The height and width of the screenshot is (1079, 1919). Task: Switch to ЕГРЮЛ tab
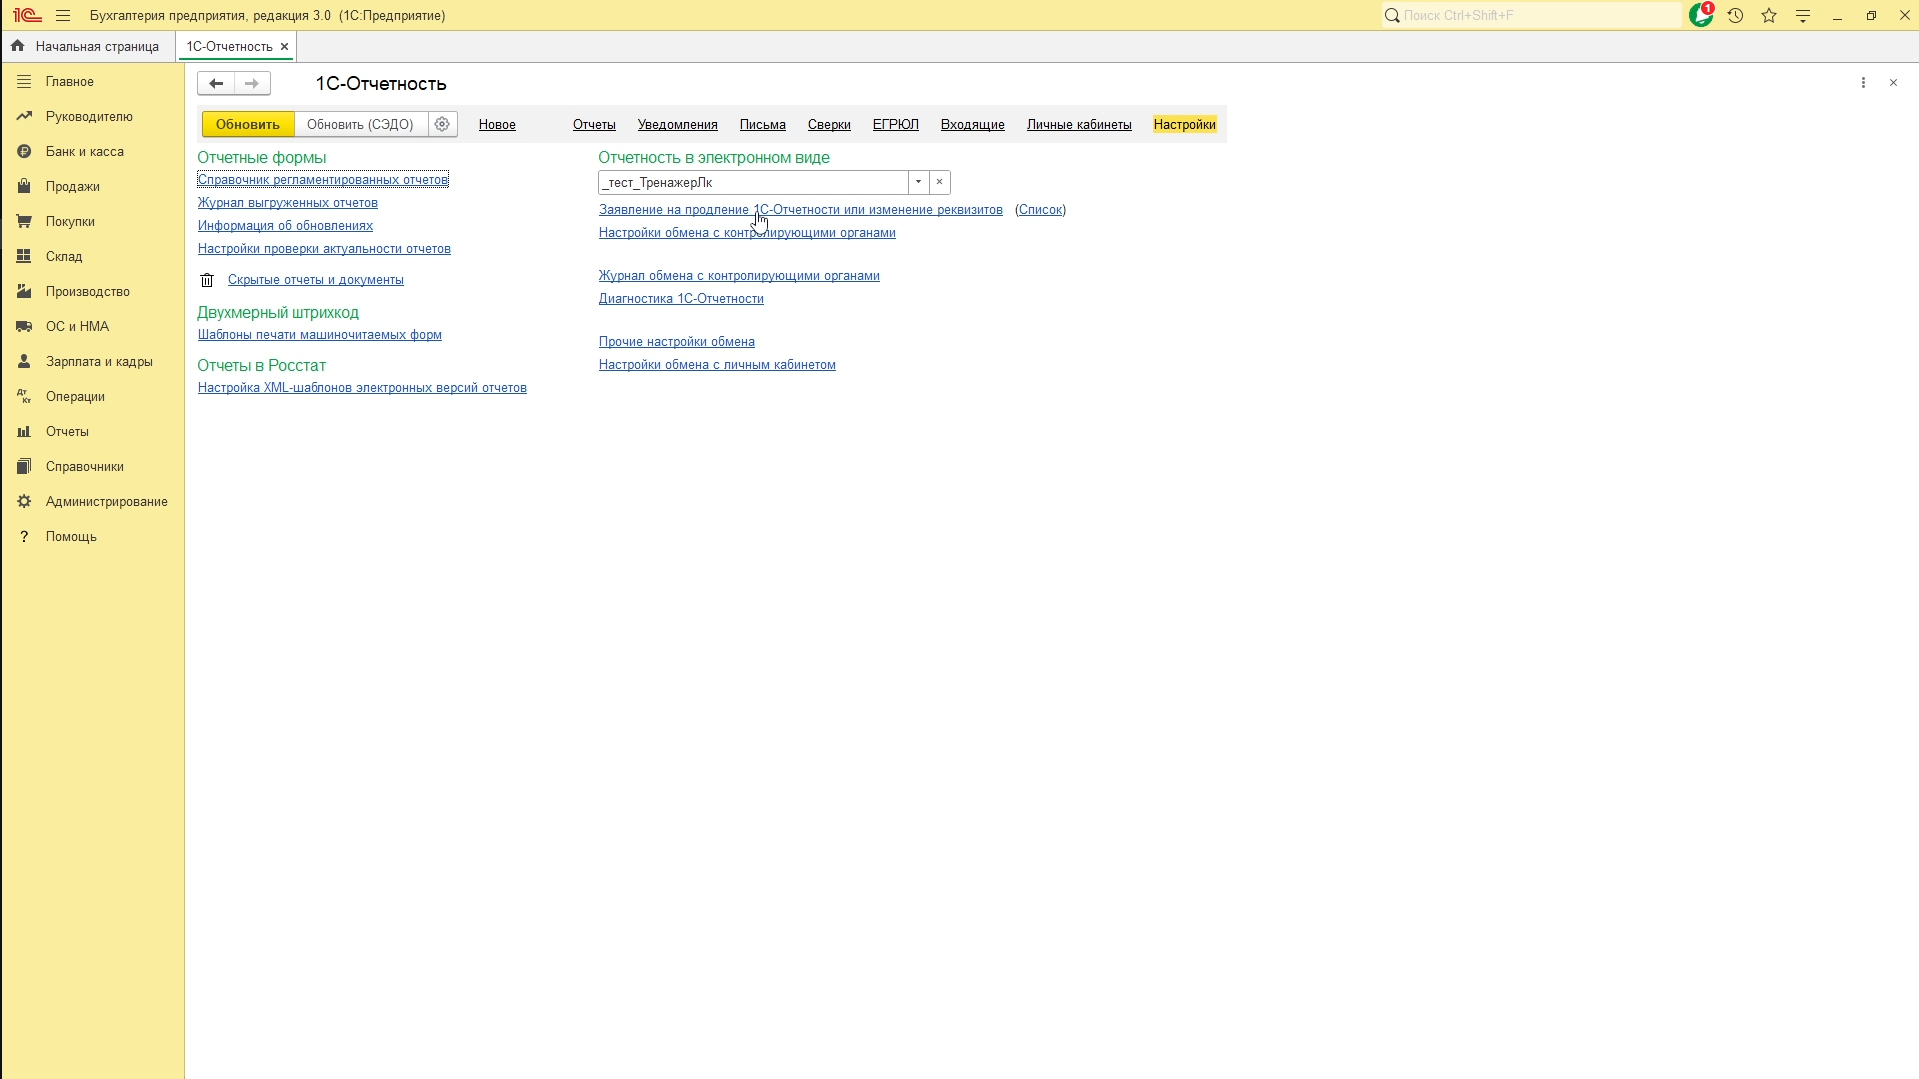[896, 125]
